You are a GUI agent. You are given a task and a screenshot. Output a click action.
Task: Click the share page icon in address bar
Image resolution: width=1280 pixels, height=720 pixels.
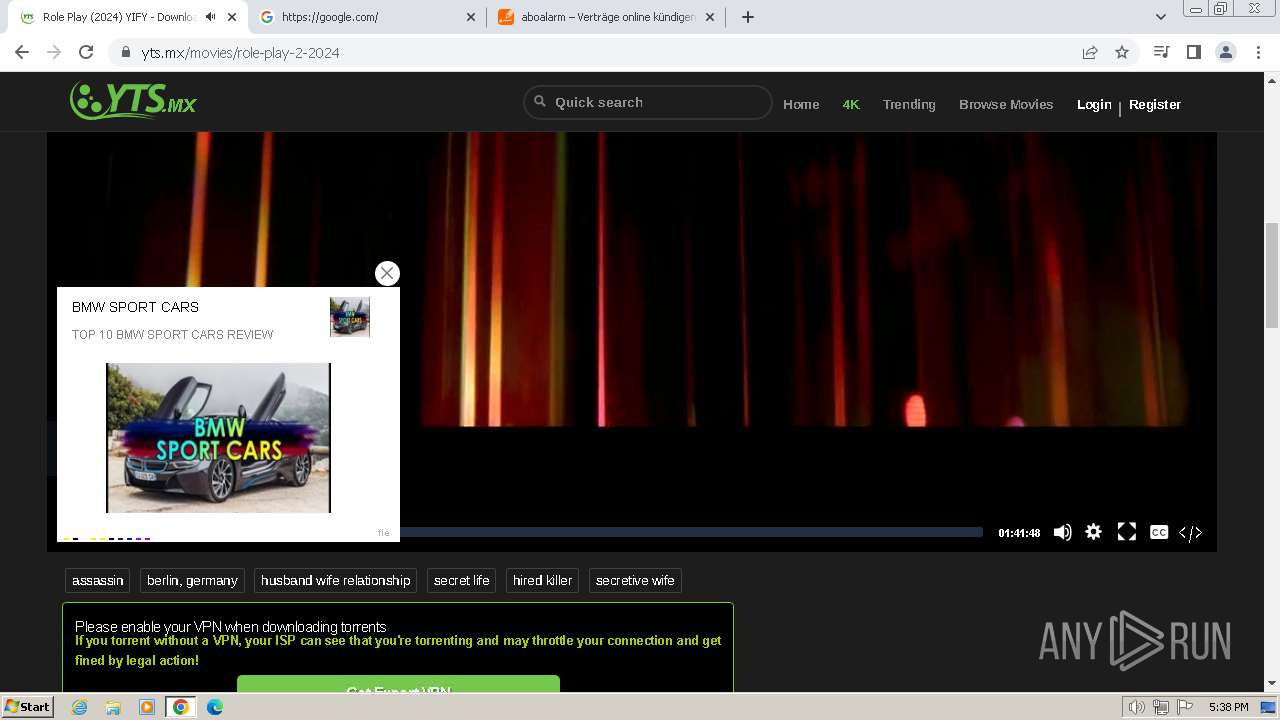click(x=1090, y=52)
